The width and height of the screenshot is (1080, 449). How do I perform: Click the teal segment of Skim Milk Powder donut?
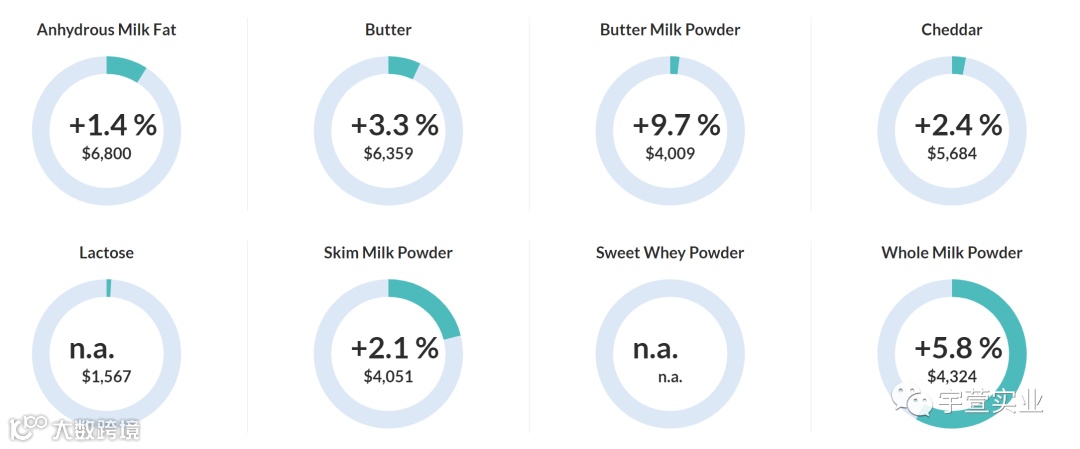coord(430,303)
